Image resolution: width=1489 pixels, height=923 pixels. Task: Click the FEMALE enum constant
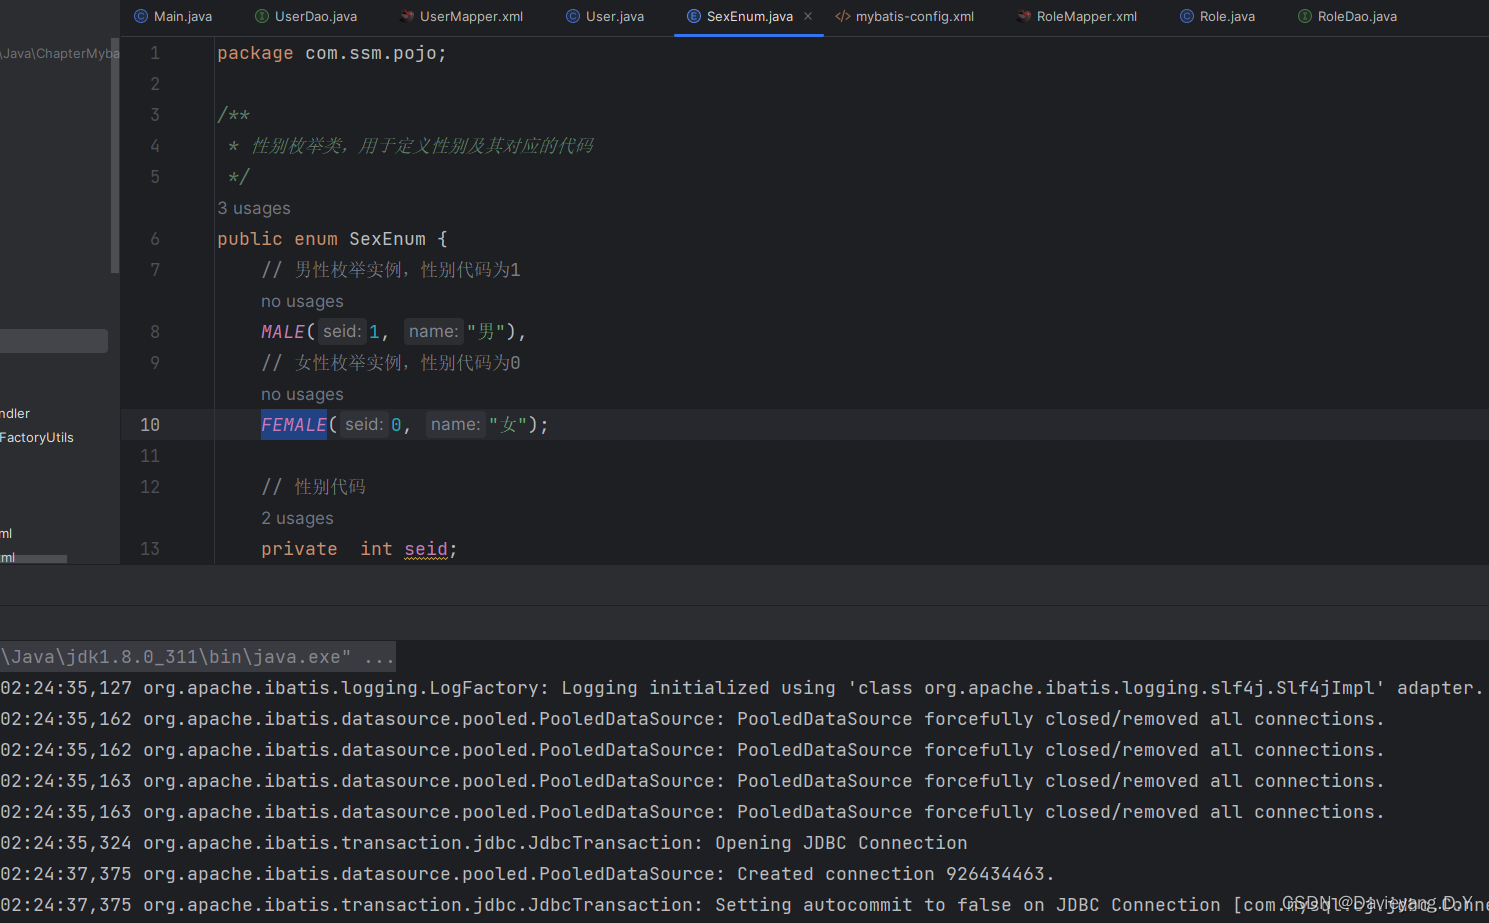pyautogui.click(x=294, y=425)
